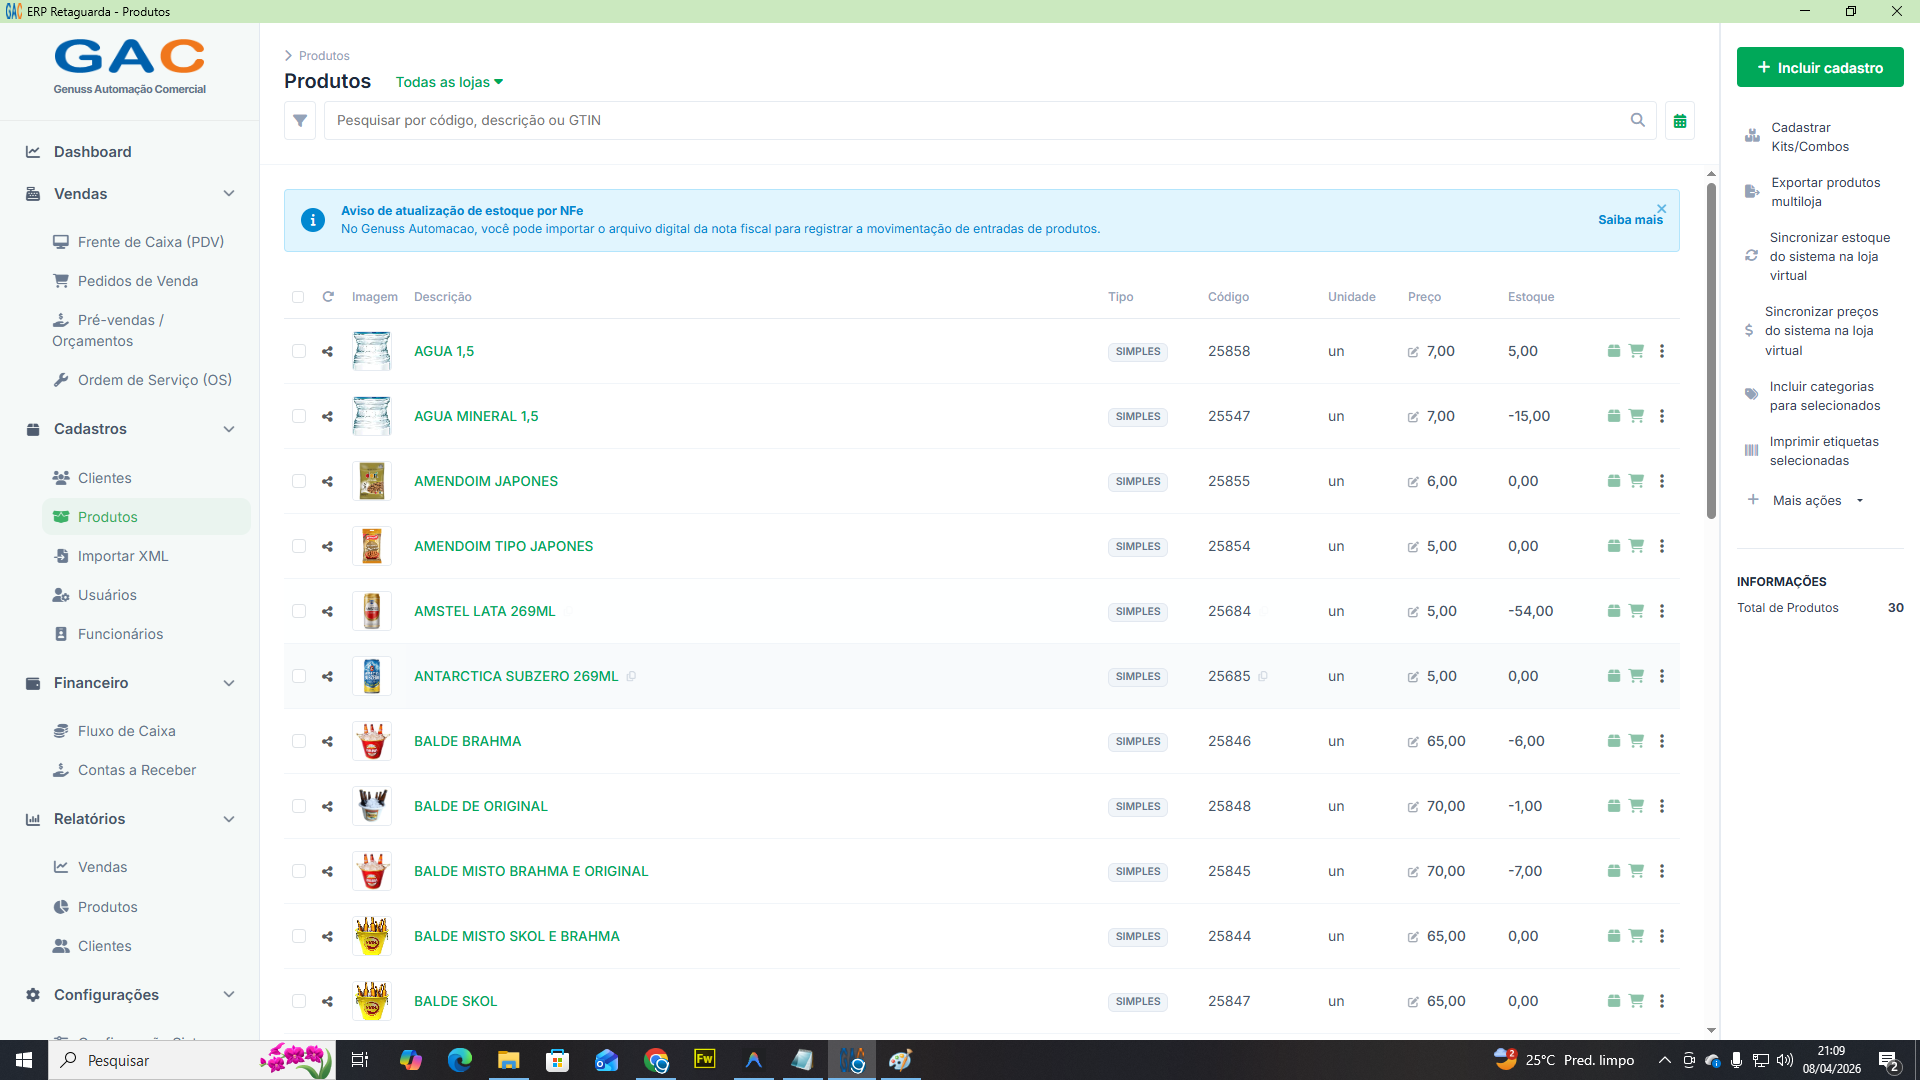Click share icon for AMSTEL LATA 269ML row
The width and height of the screenshot is (1920, 1080).
pos(327,611)
